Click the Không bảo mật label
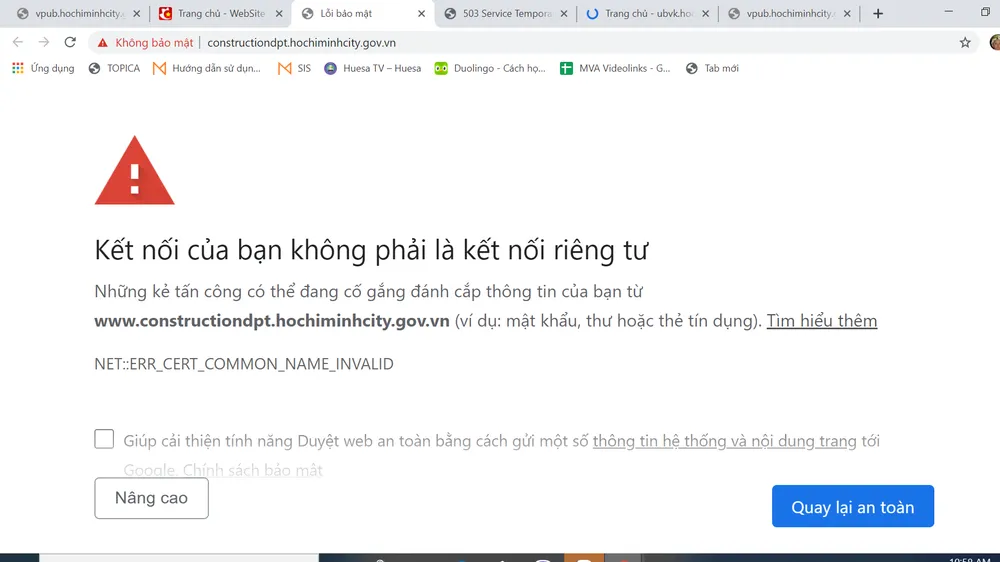Screen dimensions: 1000x562 [x=154, y=43]
